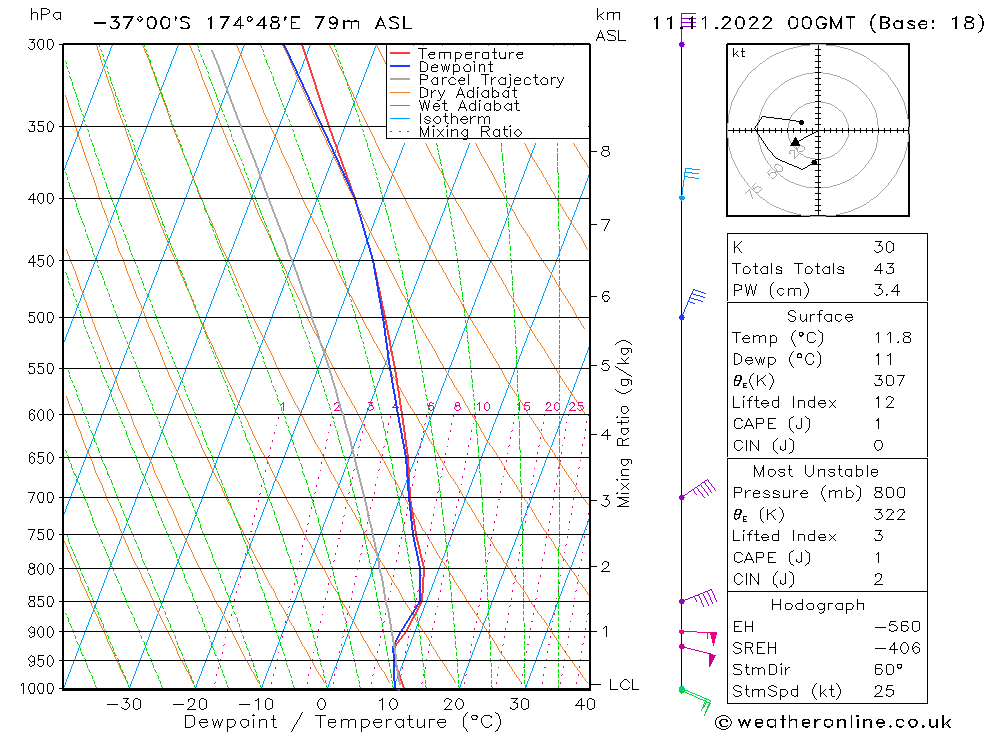Click the Parcel Trajectory legend entry
The height and width of the screenshot is (733, 1000).
tap(477, 80)
